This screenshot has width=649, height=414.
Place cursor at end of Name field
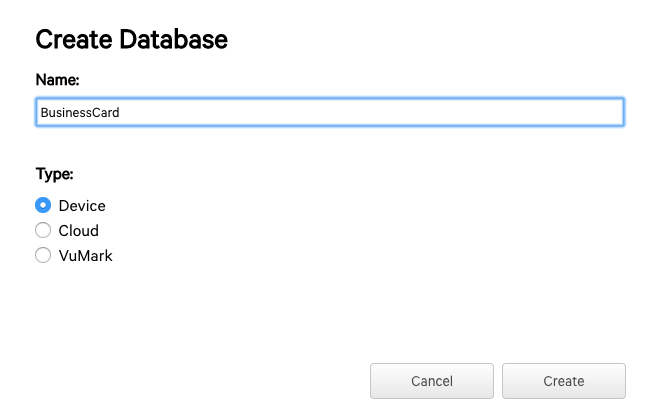point(121,113)
